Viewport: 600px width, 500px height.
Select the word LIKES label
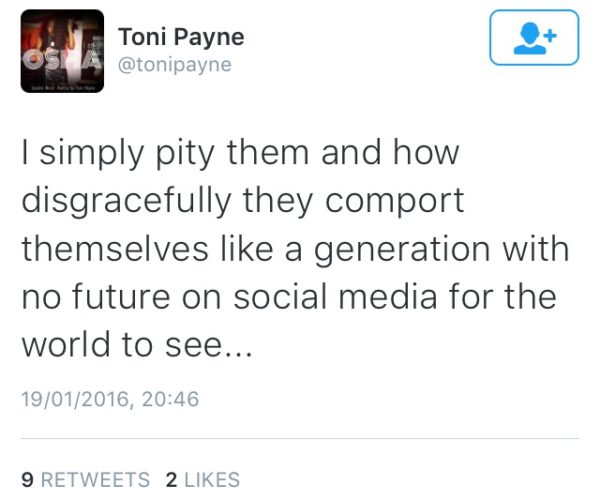[212, 480]
